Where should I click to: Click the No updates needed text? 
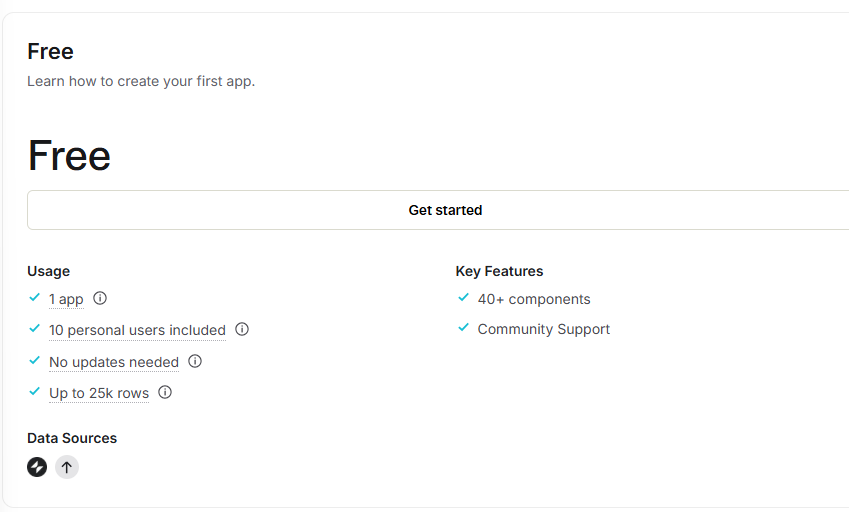tap(114, 362)
